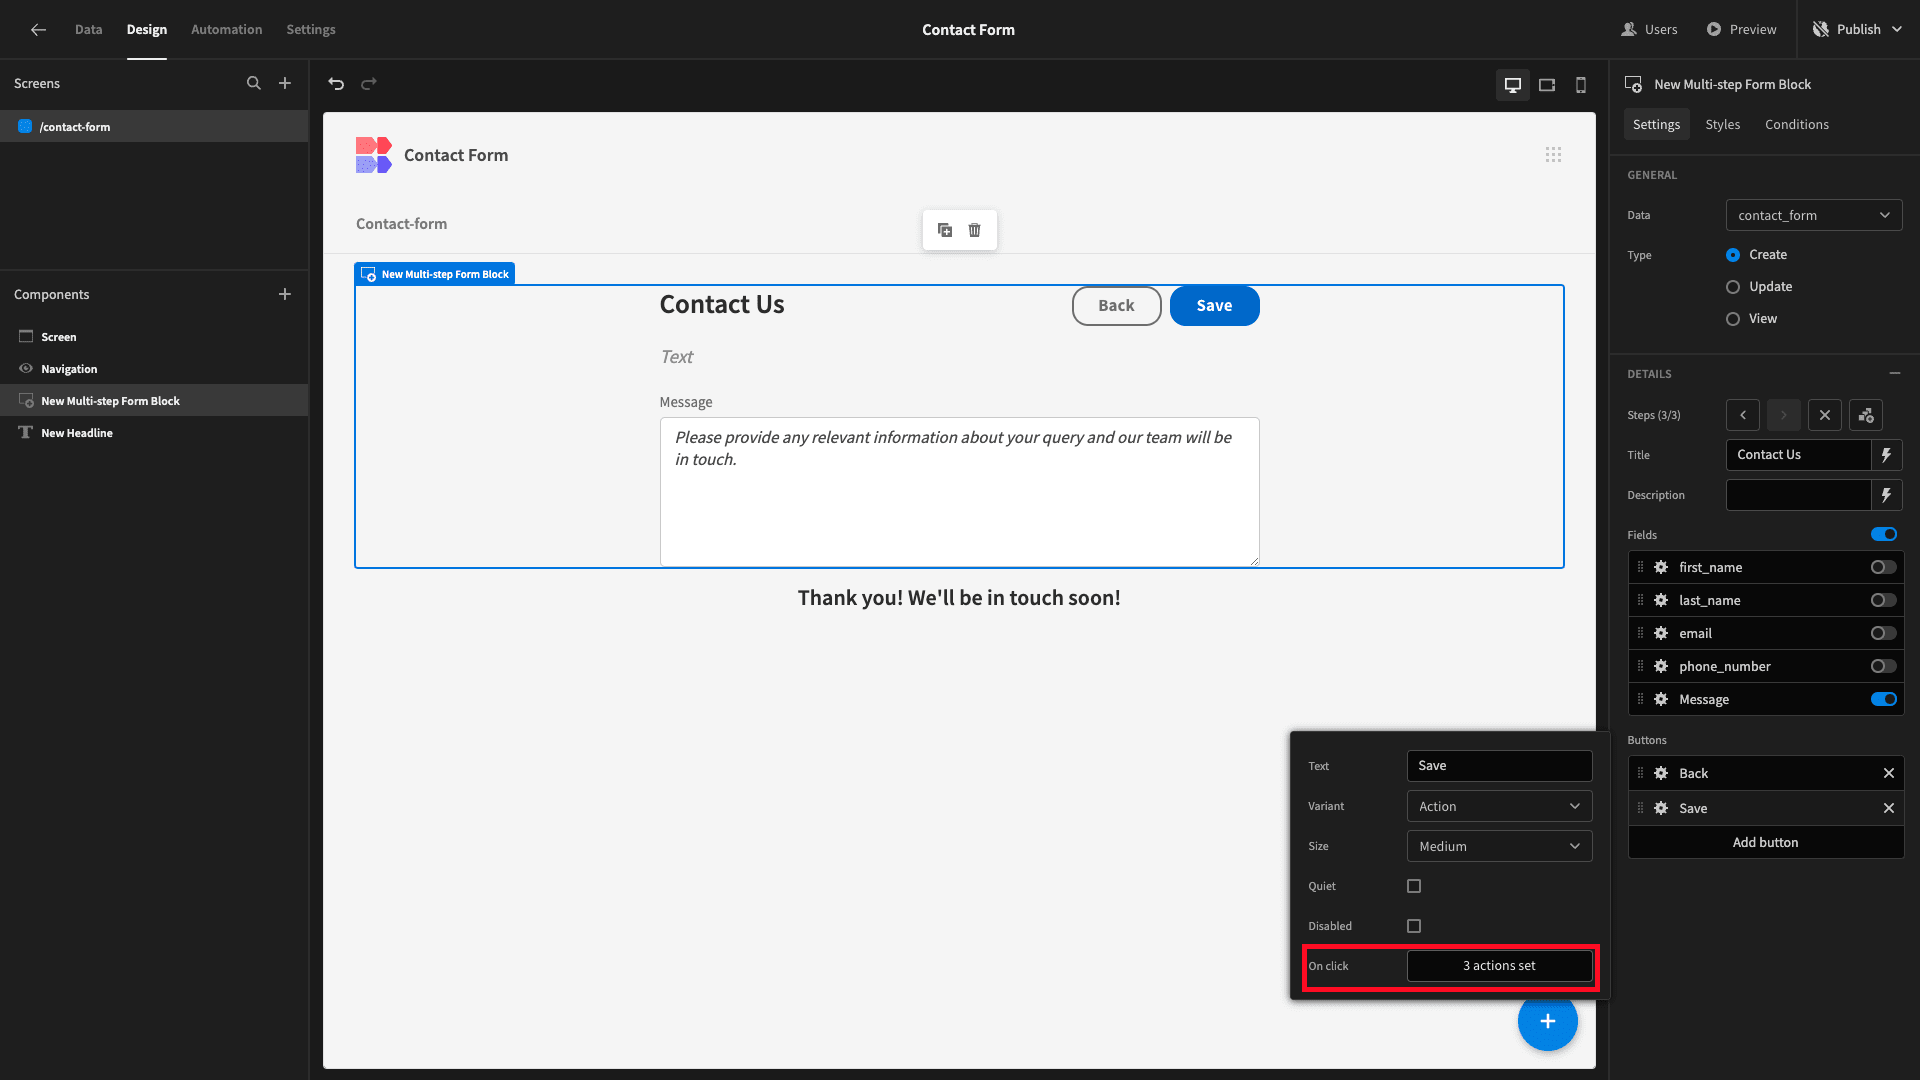
Task: Select the Update type radio button
Action: click(x=1733, y=287)
